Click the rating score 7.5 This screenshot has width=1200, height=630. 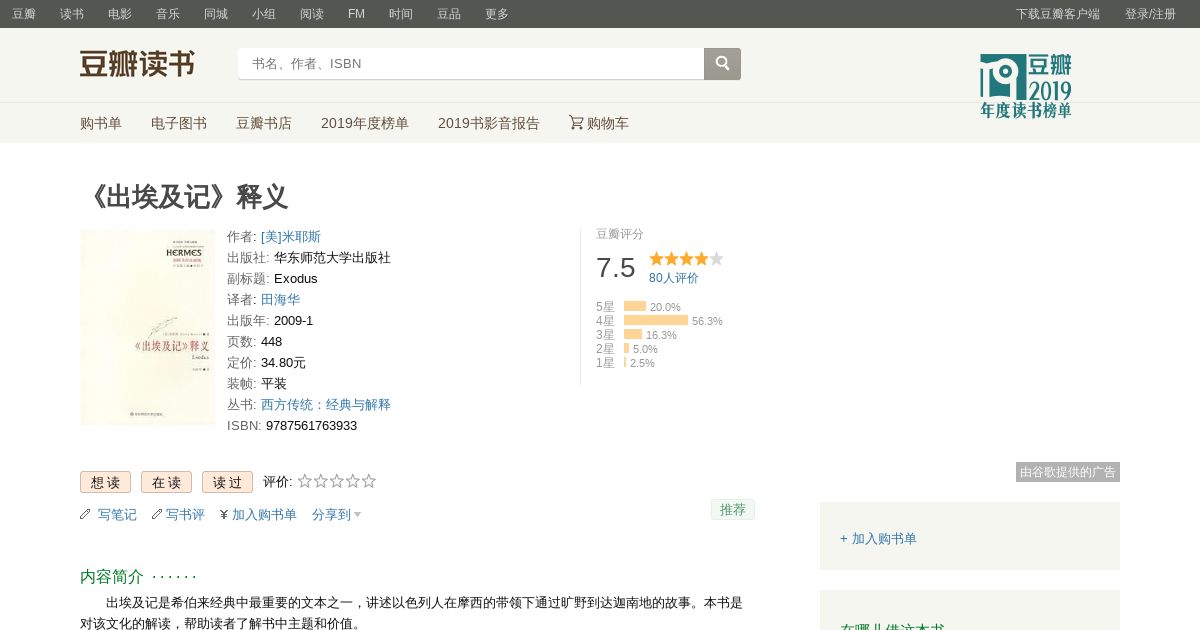pos(616,268)
